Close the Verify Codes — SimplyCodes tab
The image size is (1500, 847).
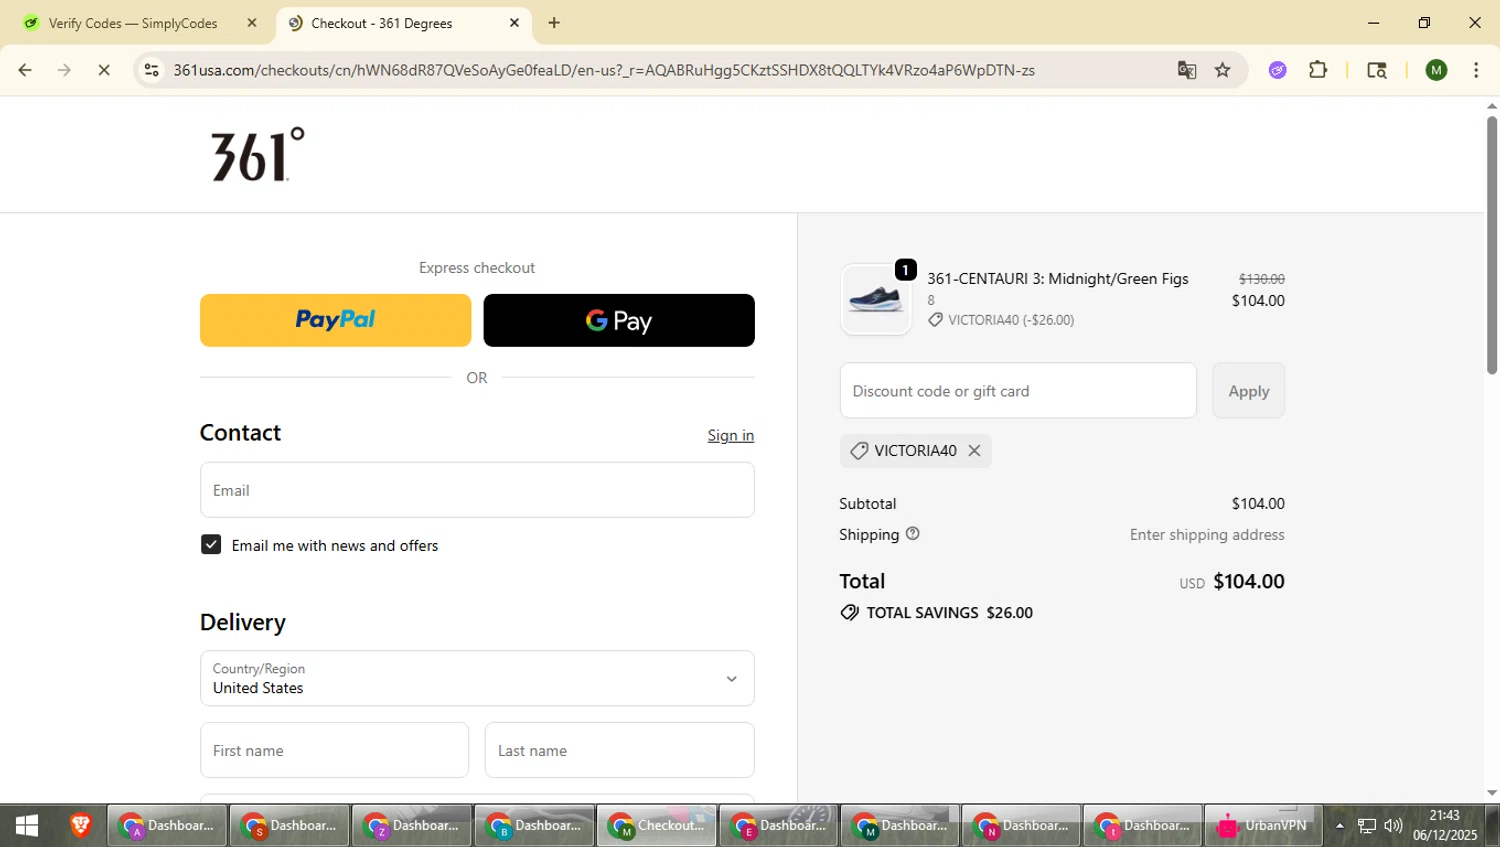(x=252, y=23)
